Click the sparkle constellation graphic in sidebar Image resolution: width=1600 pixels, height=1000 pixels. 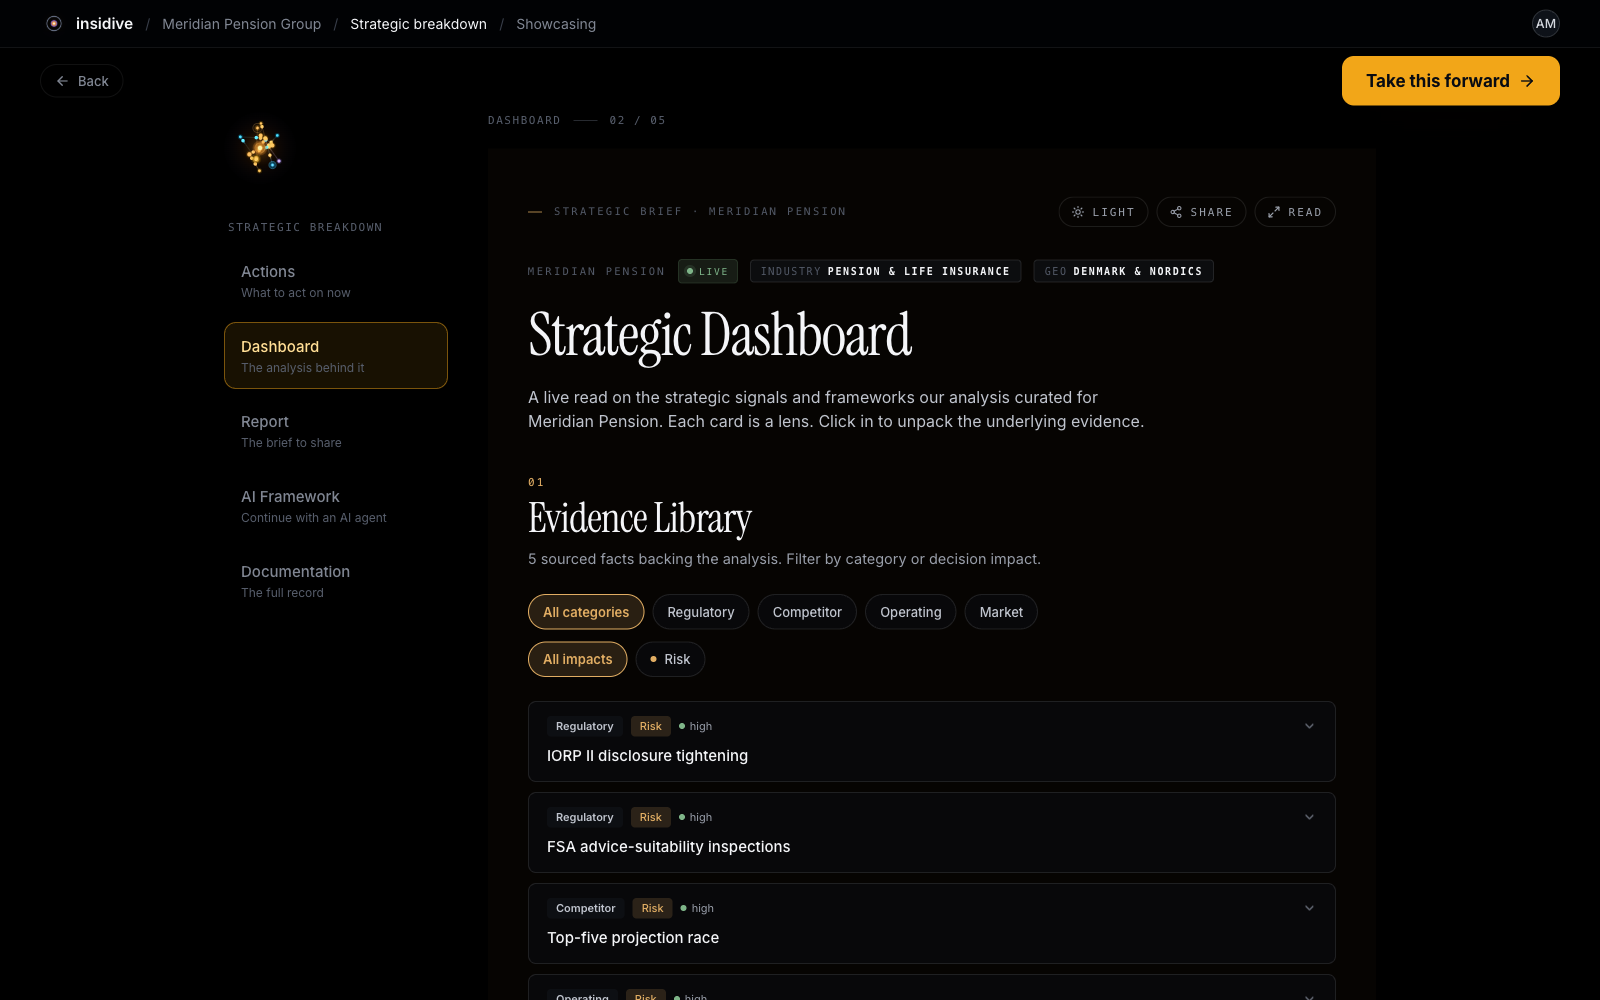(x=261, y=148)
